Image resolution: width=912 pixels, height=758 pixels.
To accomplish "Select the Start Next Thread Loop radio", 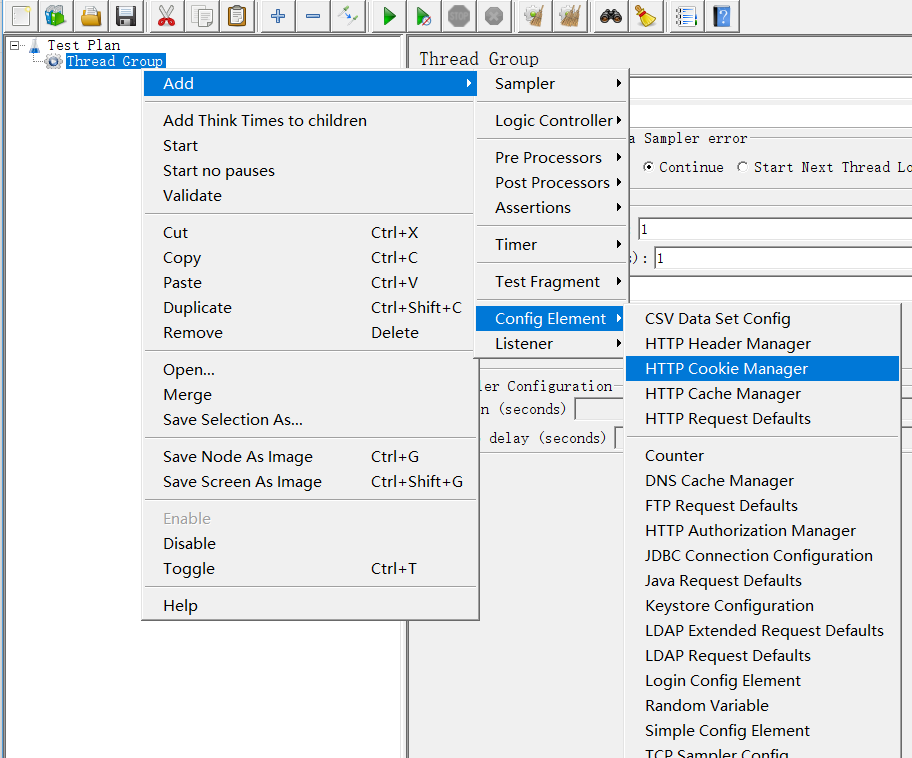I will [742, 167].
